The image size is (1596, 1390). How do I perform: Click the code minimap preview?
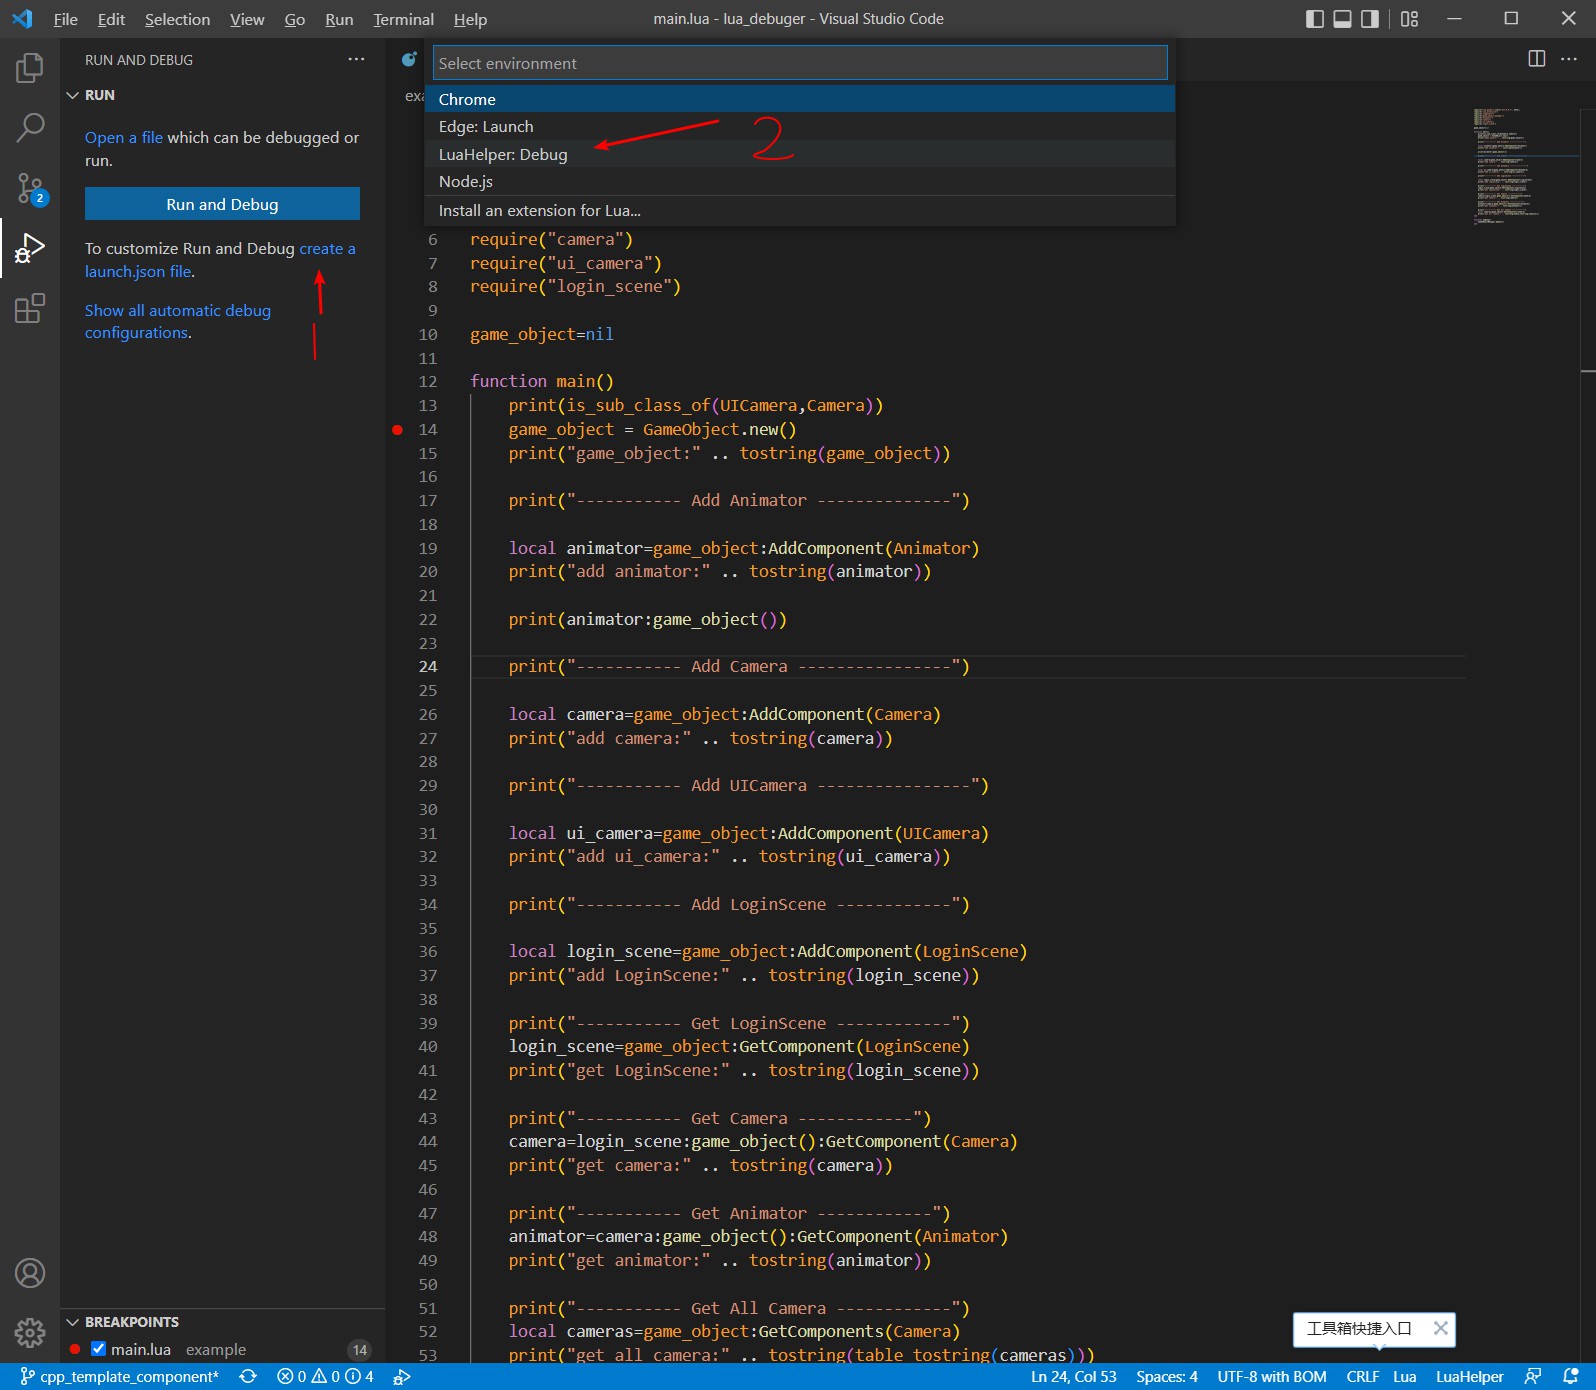(x=1508, y=166)
